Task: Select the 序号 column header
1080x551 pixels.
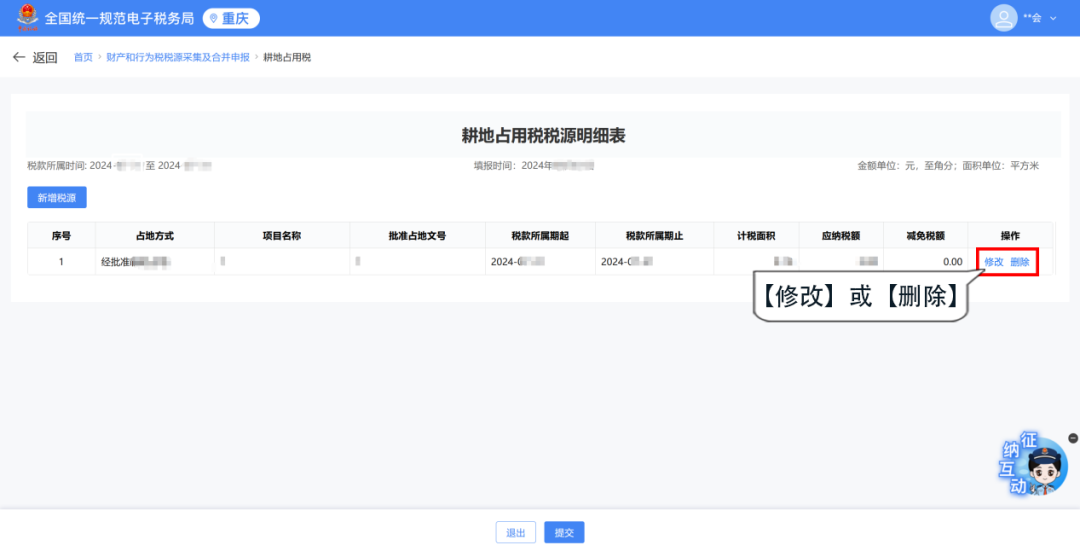Action: 61,236
